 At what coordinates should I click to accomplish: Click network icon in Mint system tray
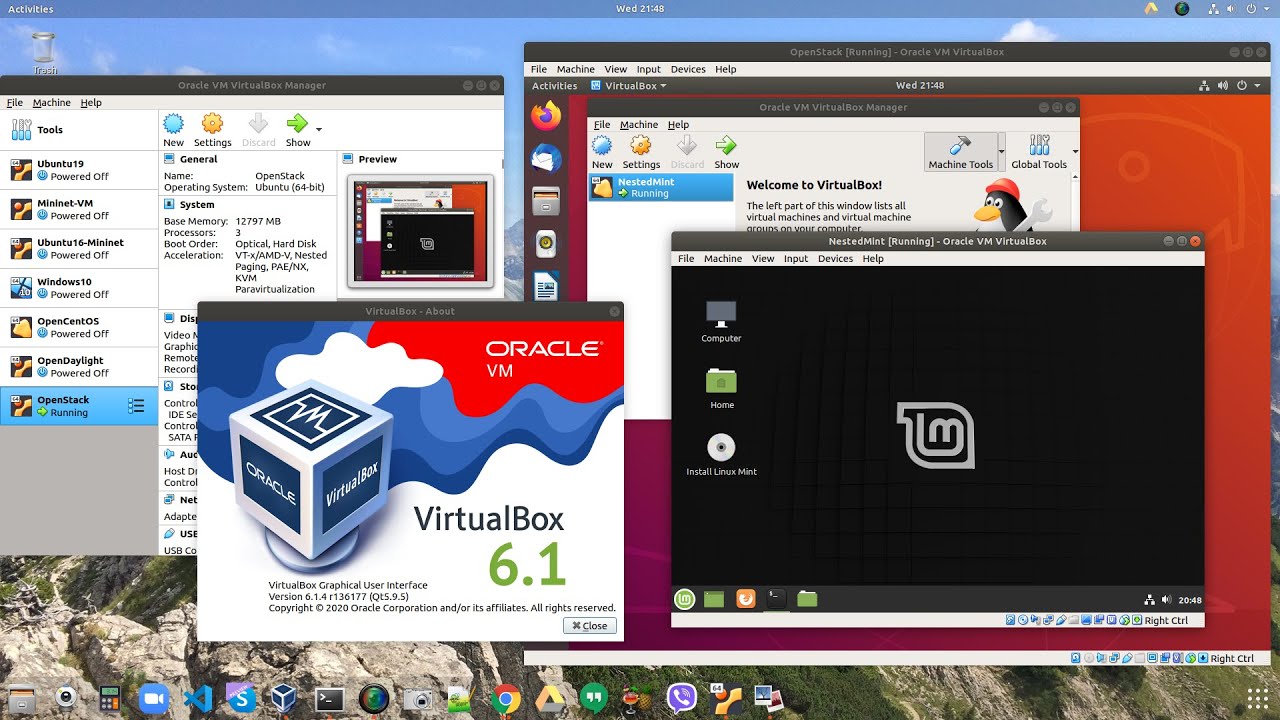1150,600
